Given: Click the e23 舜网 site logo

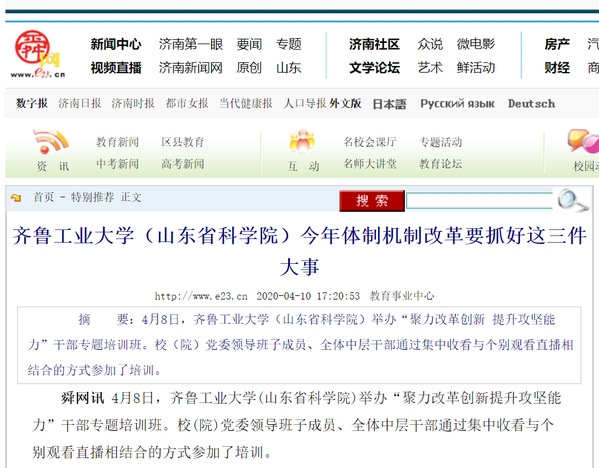Looking at the screenshot, I should coord(38,54).
